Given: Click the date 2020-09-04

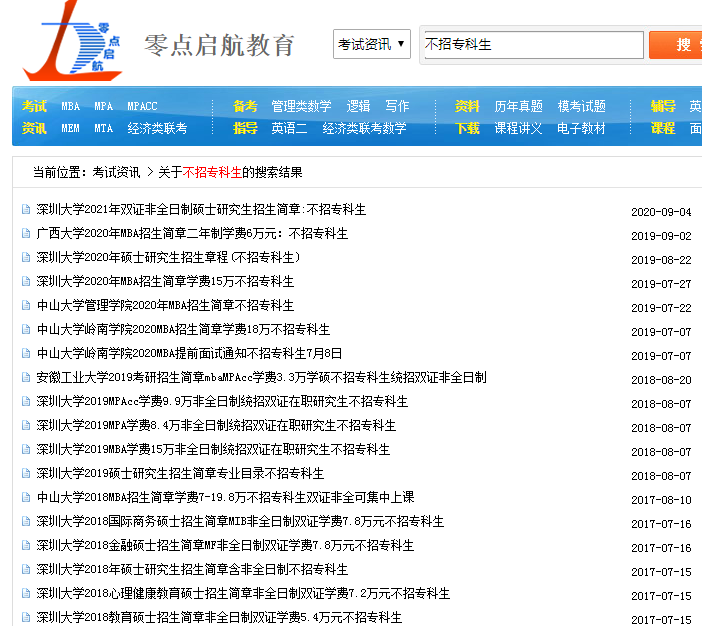Looking at the screenshot, I should 661,212.
